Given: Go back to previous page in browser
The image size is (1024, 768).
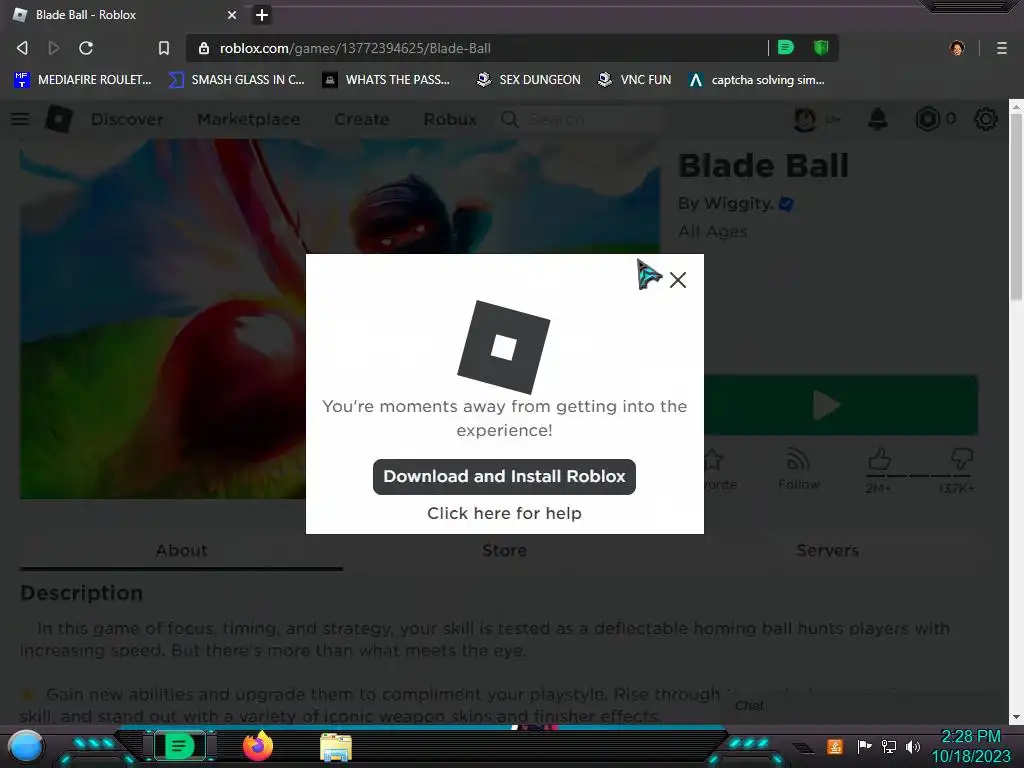Looking at the screenshot, I should pyautogui.click(x=22, y=48).
